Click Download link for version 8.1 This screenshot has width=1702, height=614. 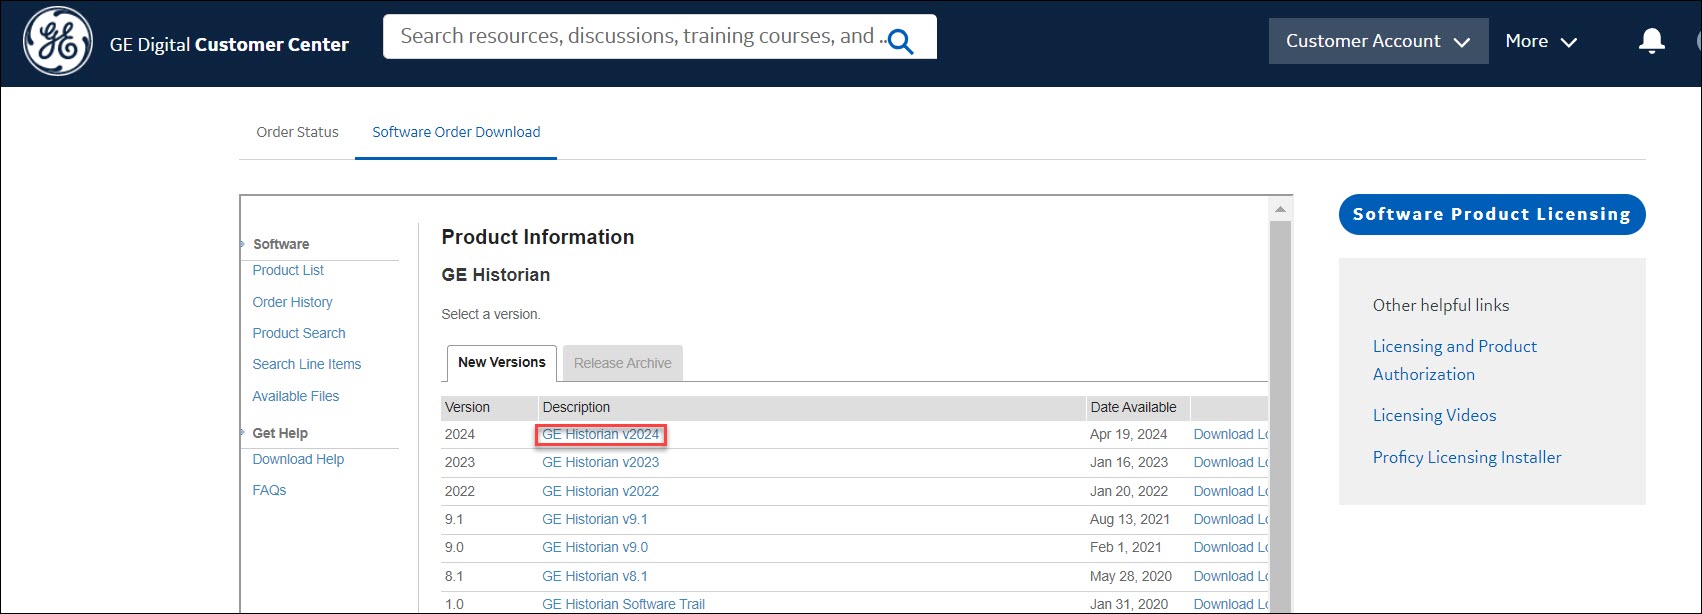point(1231,576)
